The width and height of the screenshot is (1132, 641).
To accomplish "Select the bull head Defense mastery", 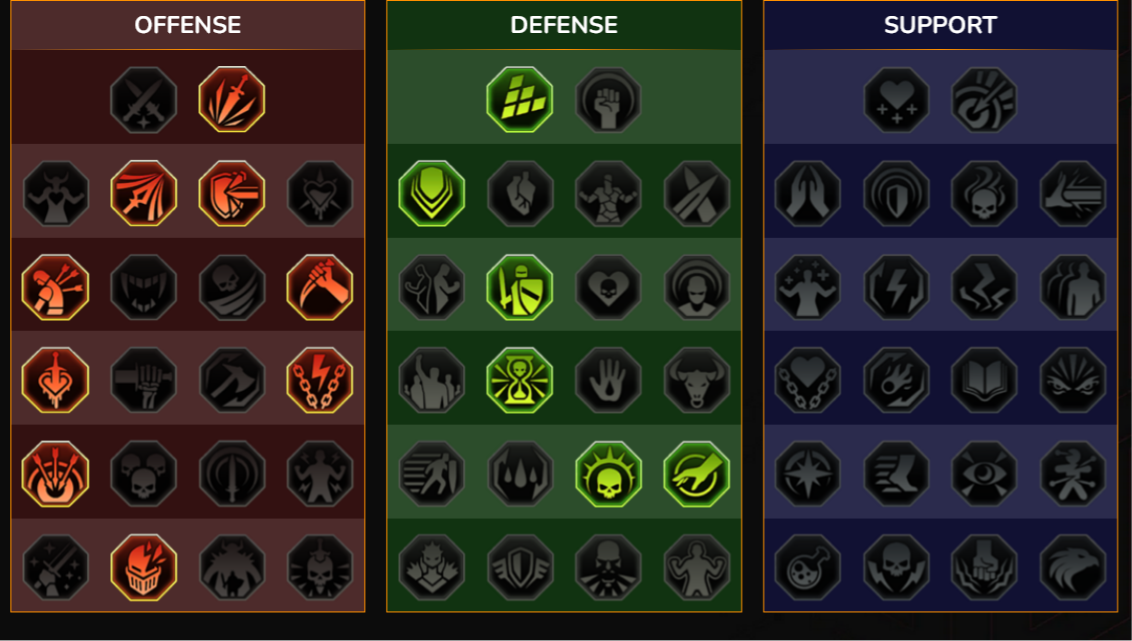I will (697, 380).
